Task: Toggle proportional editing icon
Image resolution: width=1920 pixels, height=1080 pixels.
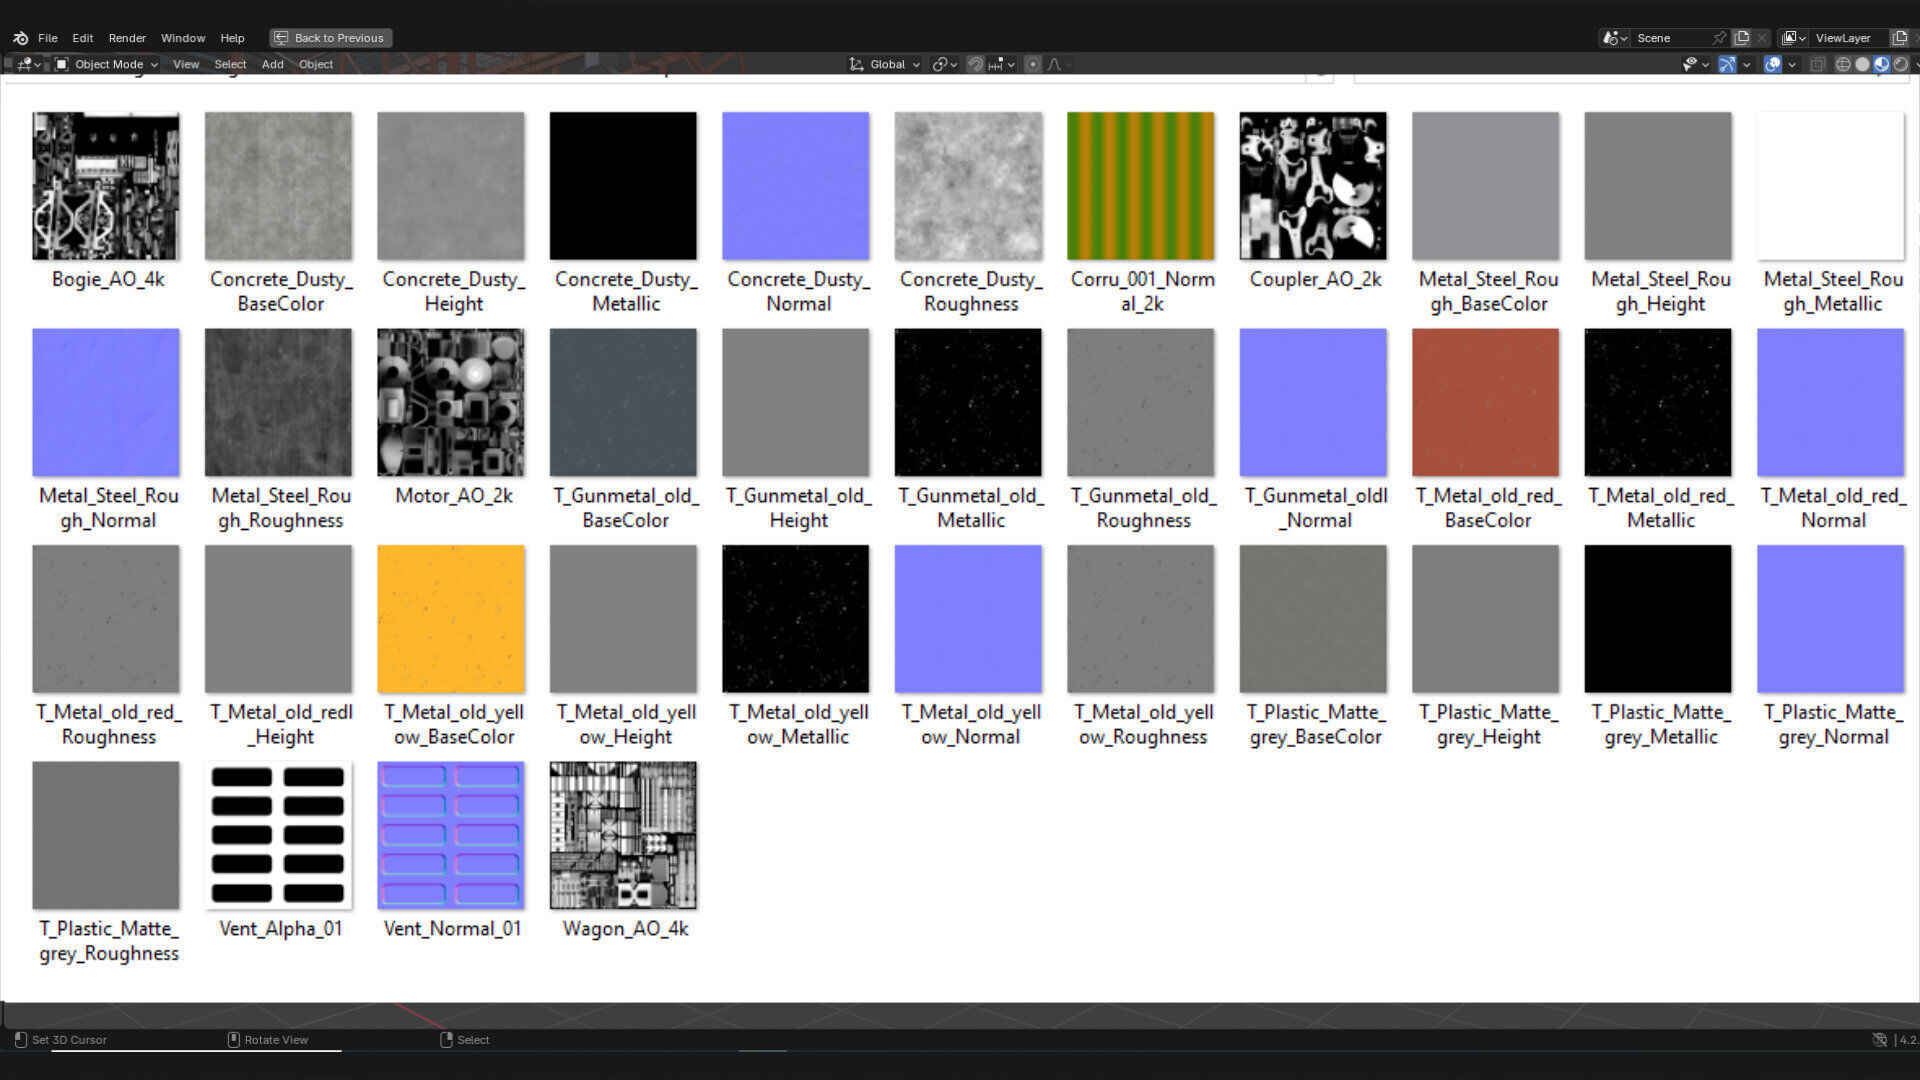Action: tap(1033, 64)
